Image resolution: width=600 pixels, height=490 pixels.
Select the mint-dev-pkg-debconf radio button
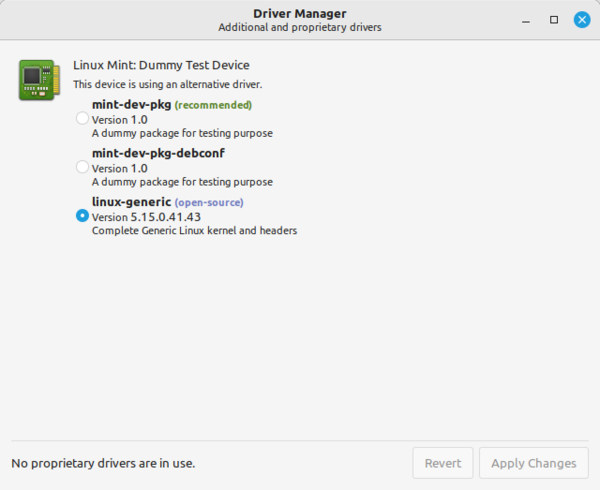(82, 167)
